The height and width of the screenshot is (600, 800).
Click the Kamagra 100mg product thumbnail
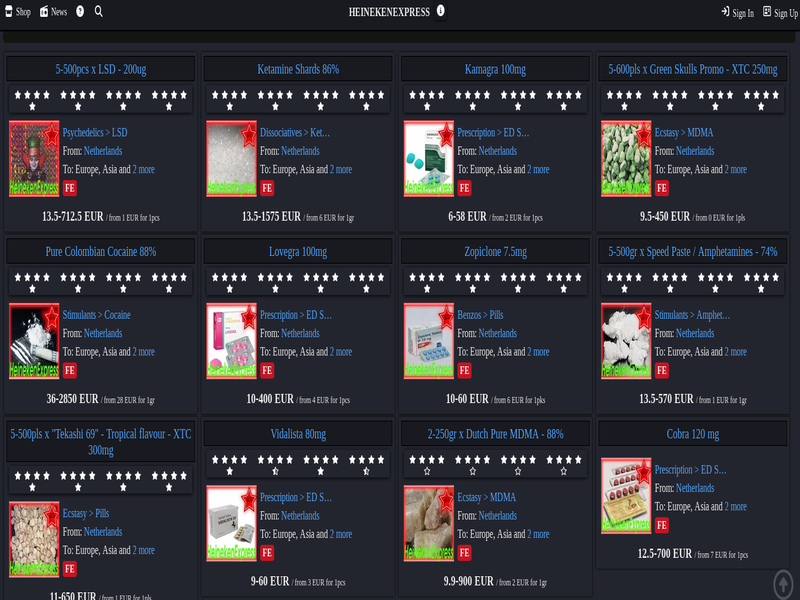click(429, 159)
